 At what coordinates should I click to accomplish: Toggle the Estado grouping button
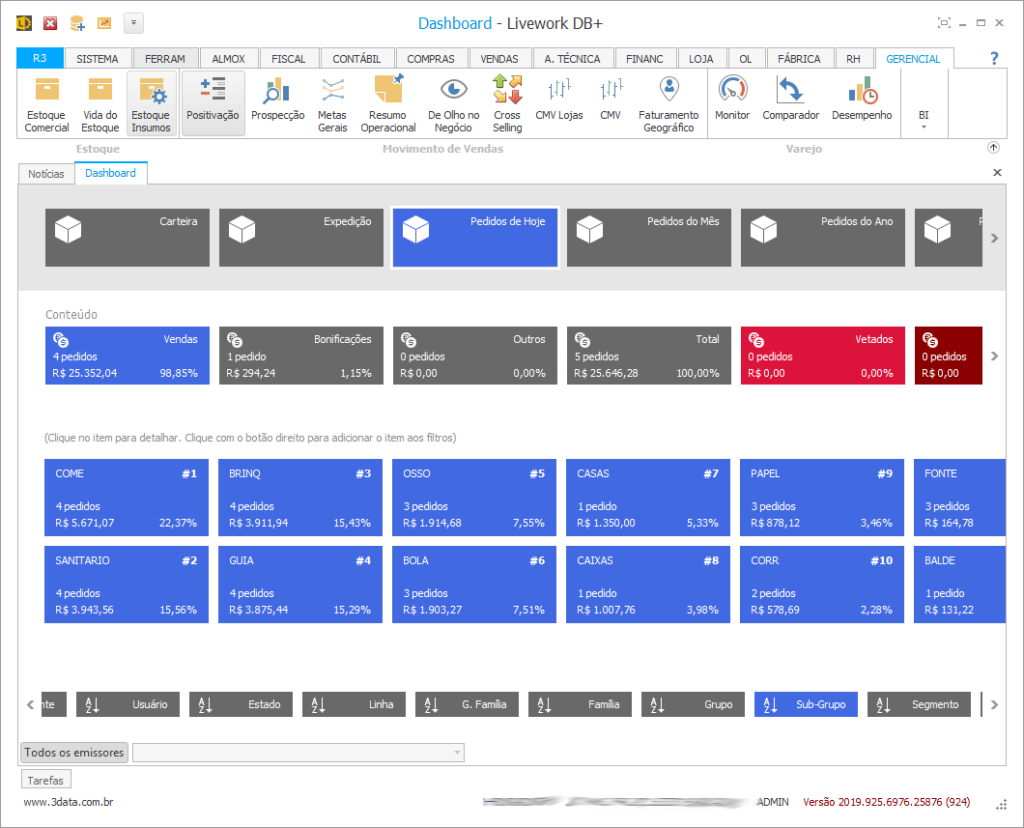[241, 705]
